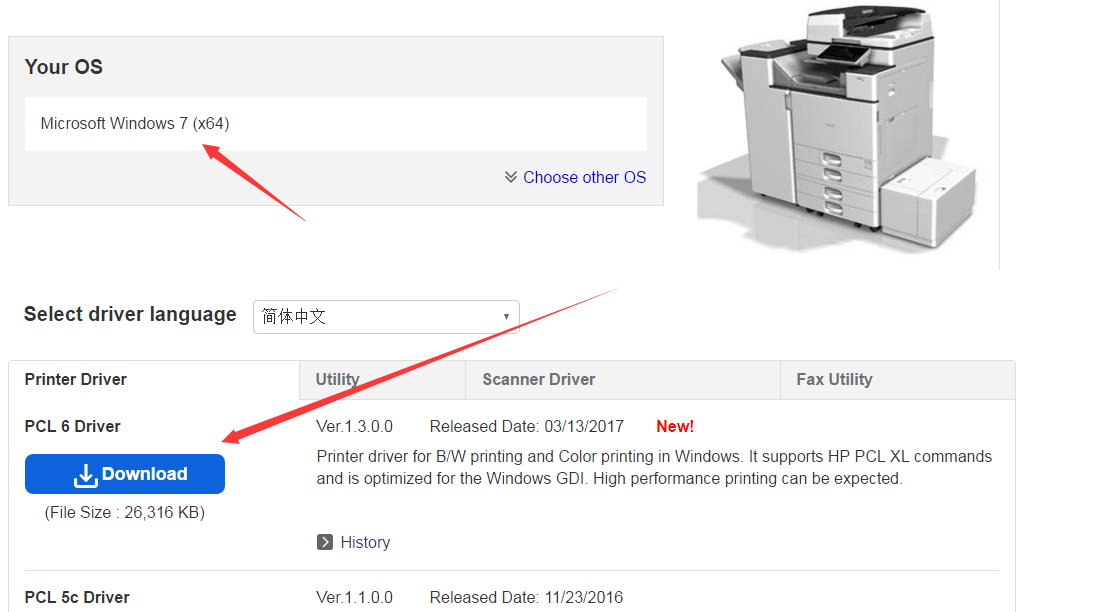
Task: Click the PCL 6 Driver heading
Action: [x=72, y=426]
